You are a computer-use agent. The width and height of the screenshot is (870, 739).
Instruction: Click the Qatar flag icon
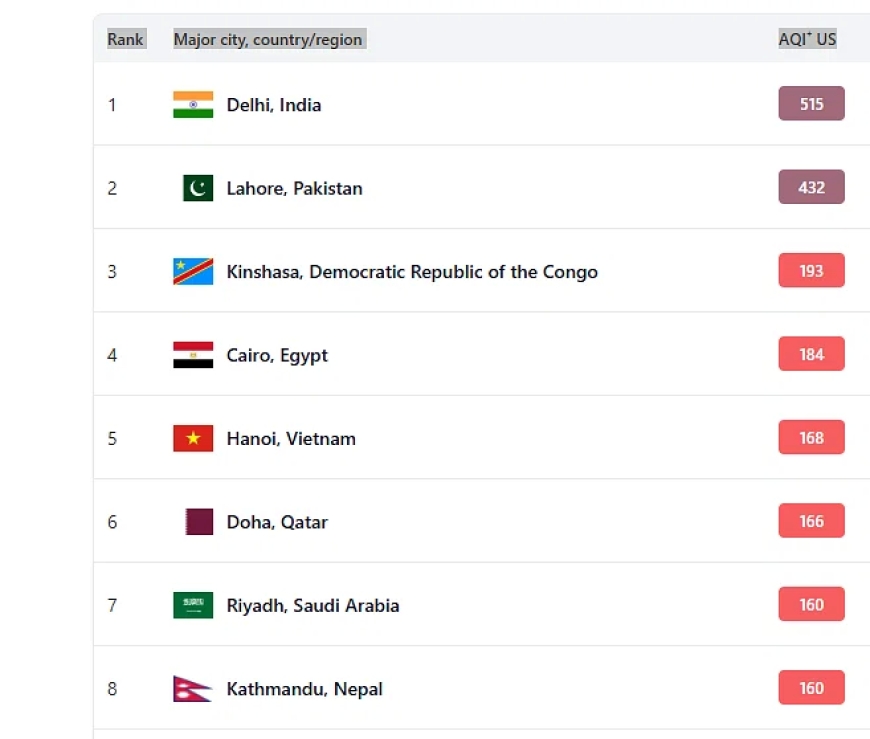click(199, 522)
